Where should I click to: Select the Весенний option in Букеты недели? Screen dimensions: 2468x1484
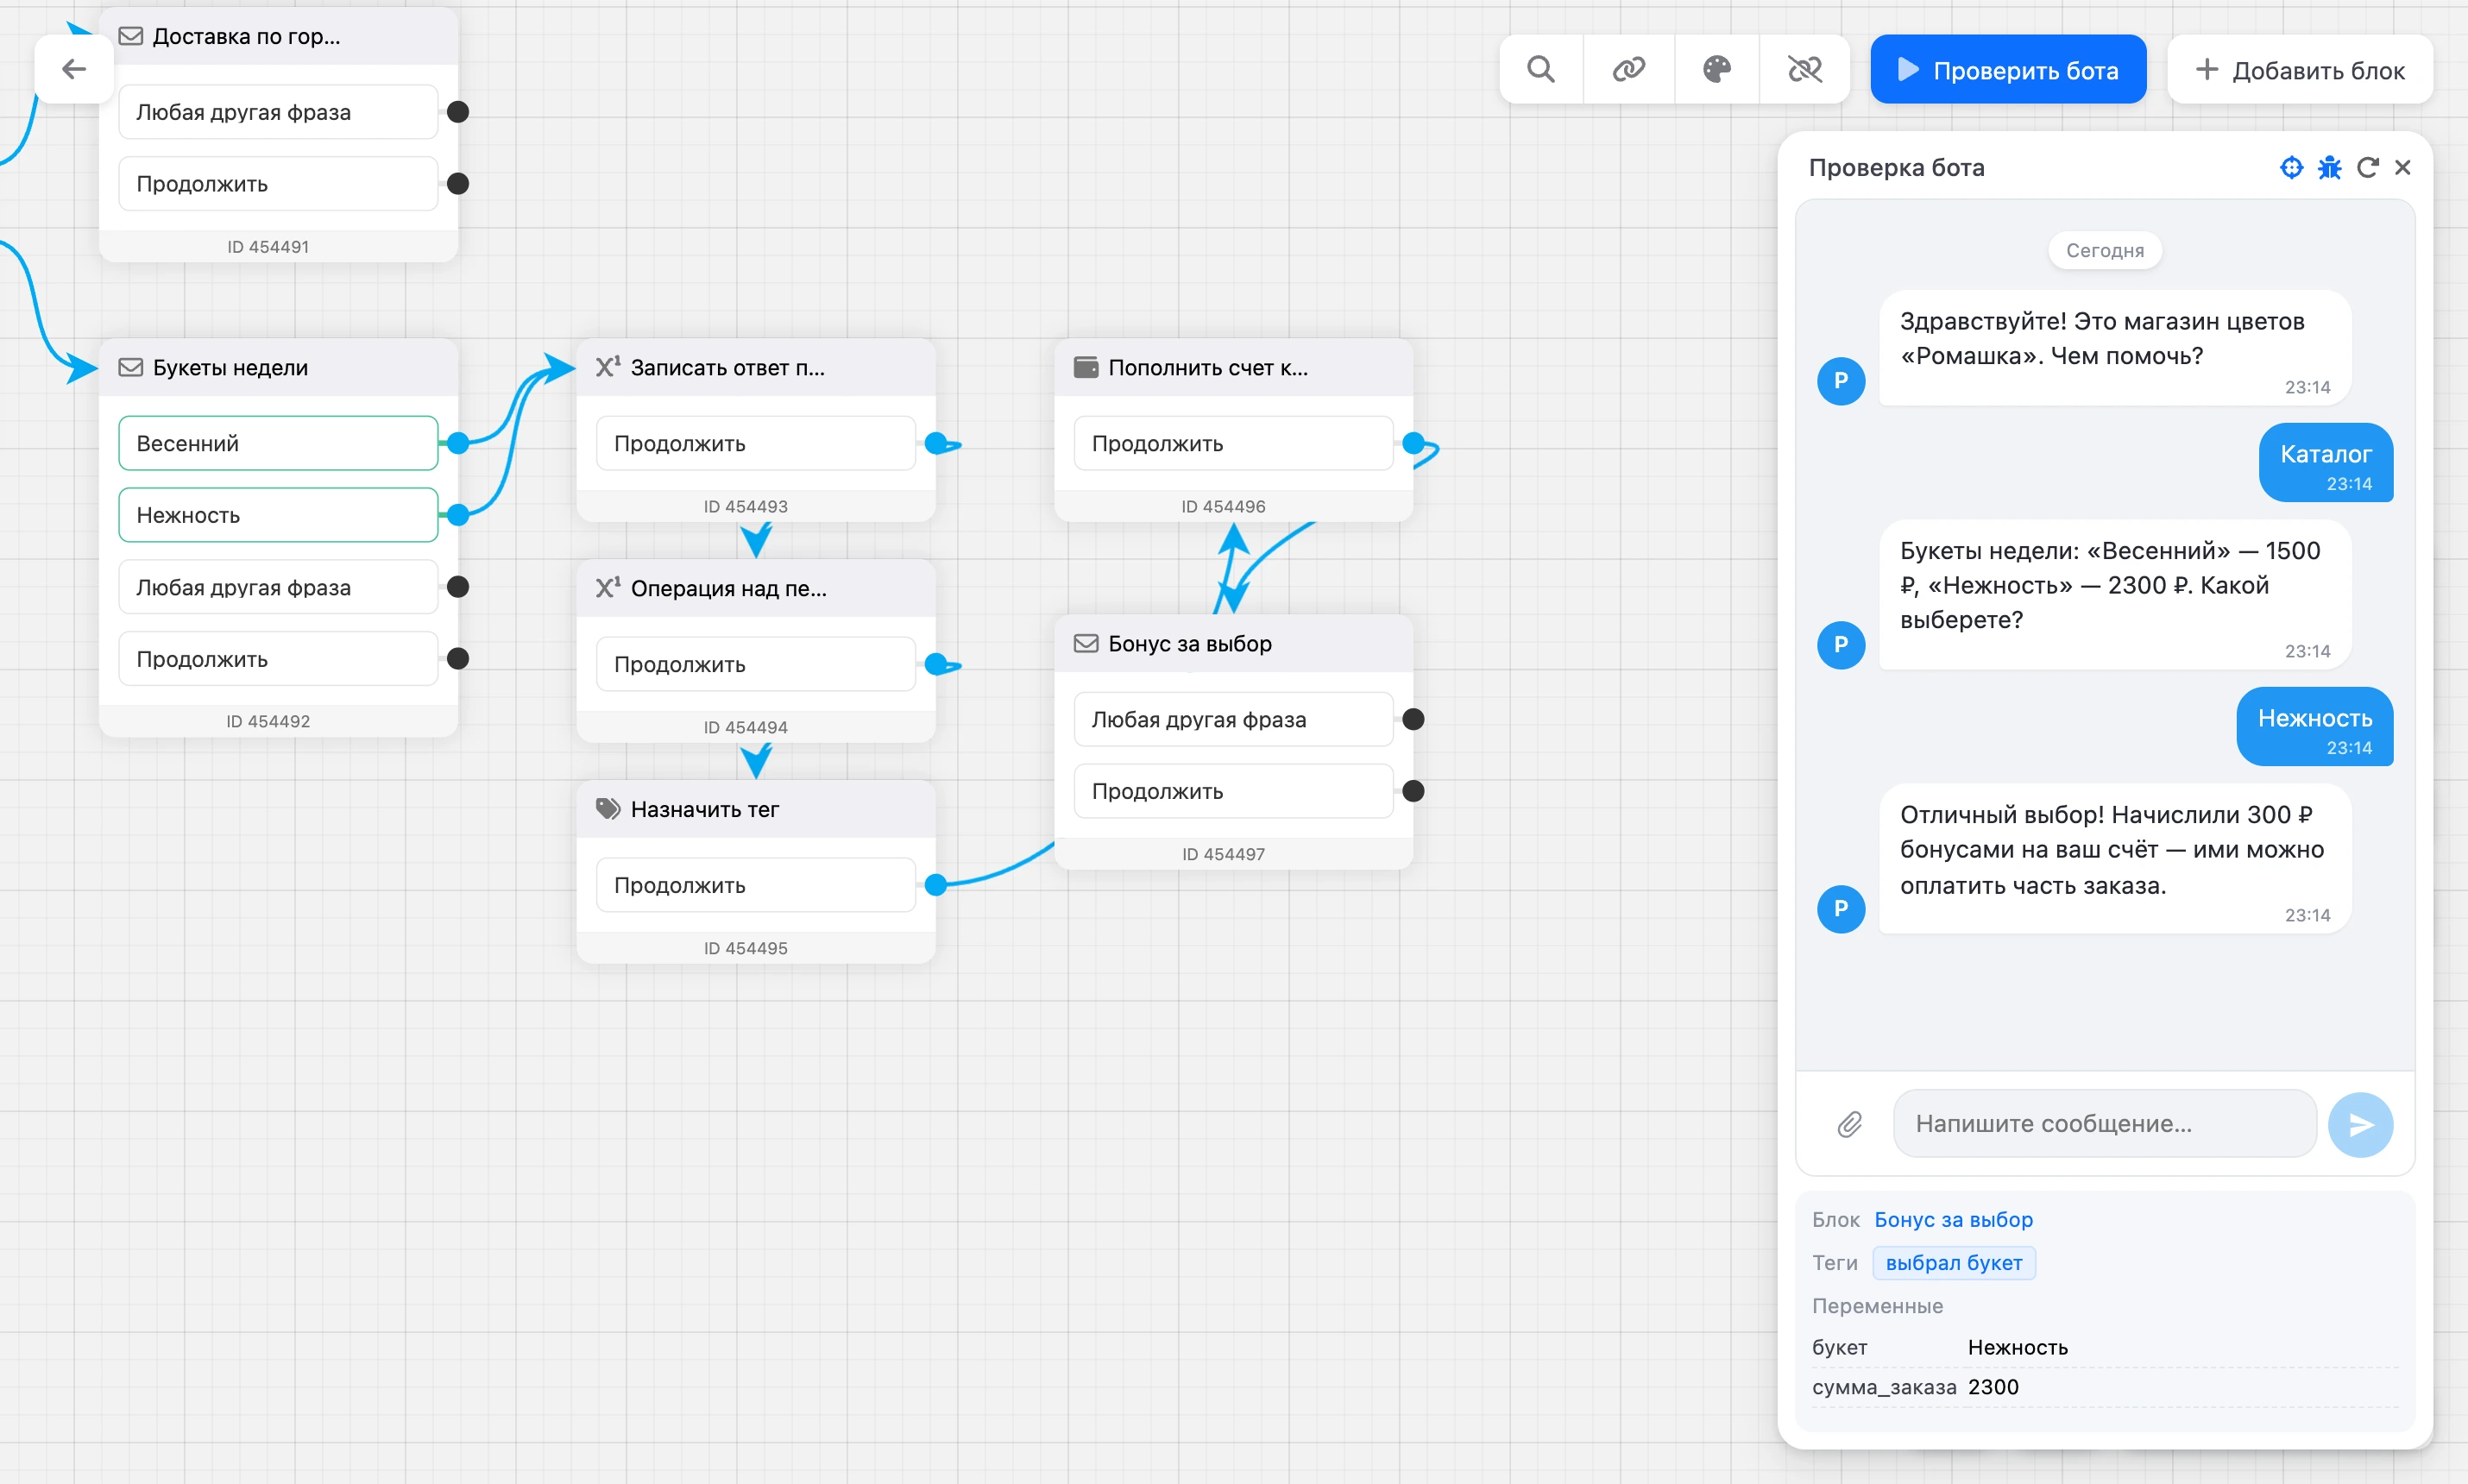(278, 443)
